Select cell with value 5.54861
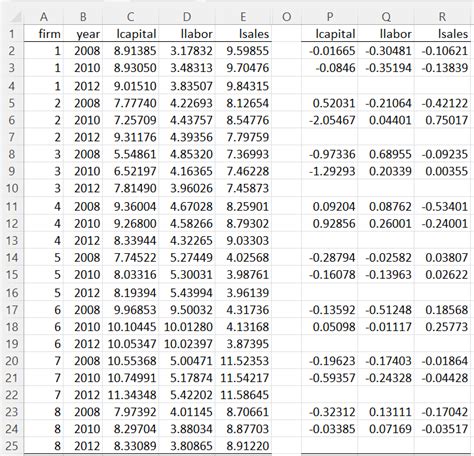 coord(130,154)
